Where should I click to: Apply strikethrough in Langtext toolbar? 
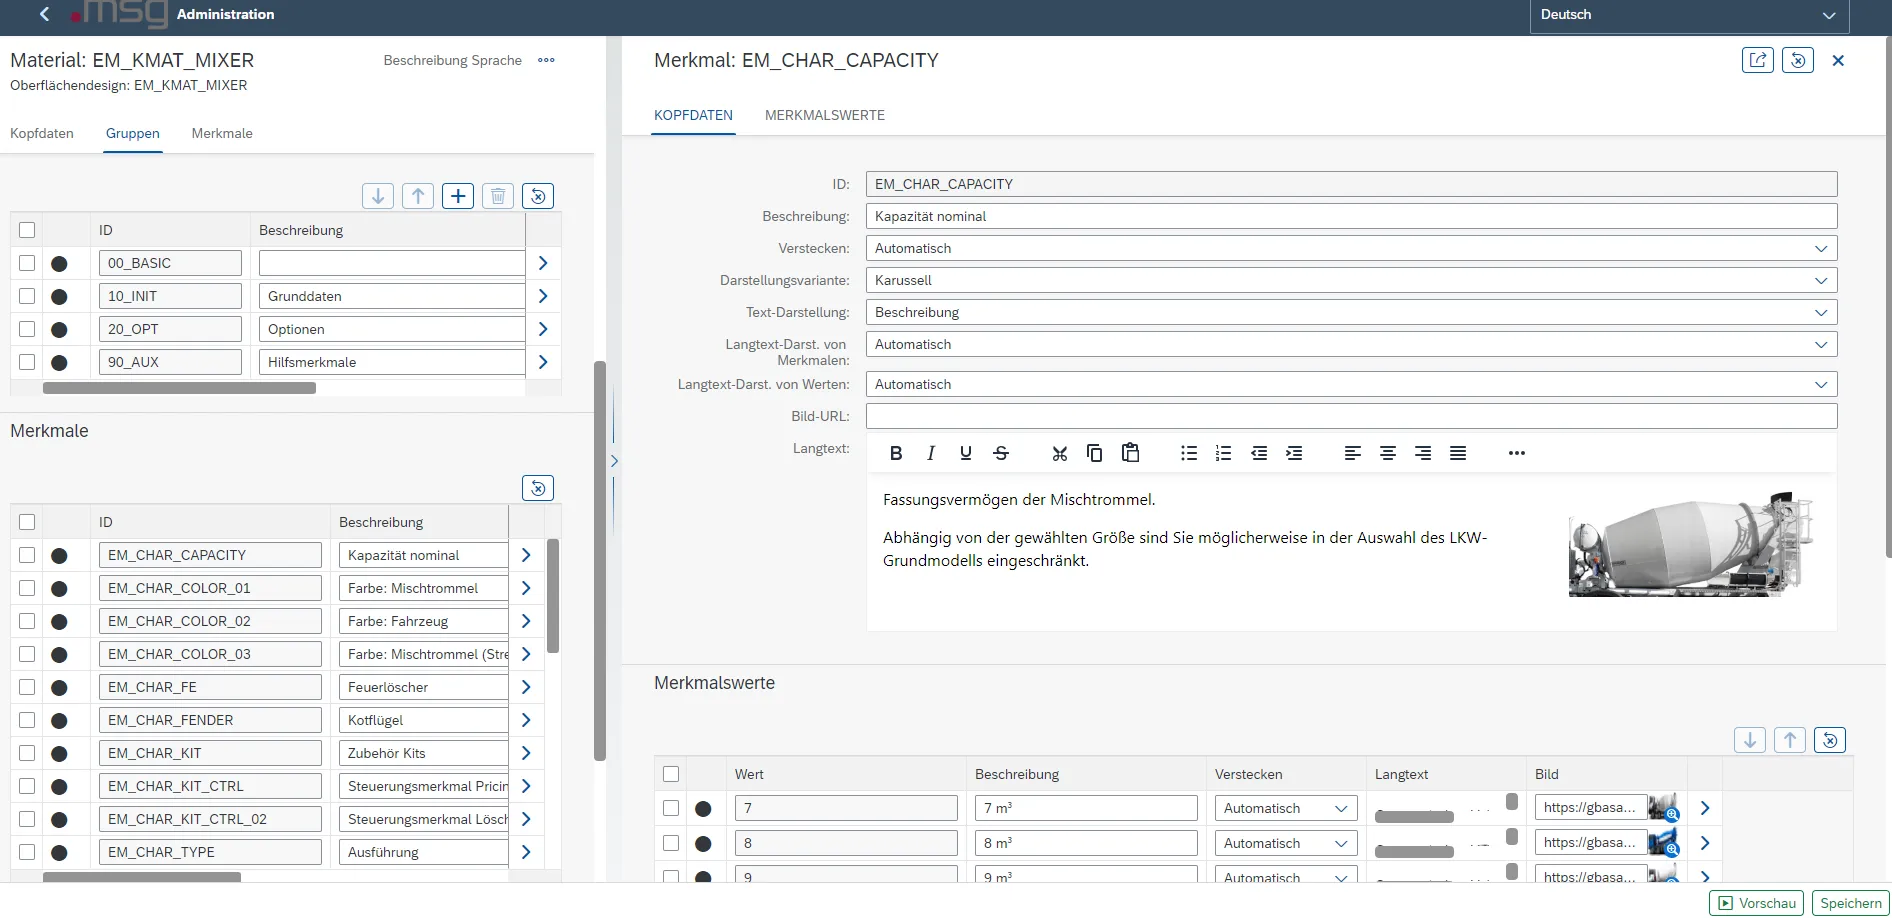pyautogui.click(x=1001, y=453)
